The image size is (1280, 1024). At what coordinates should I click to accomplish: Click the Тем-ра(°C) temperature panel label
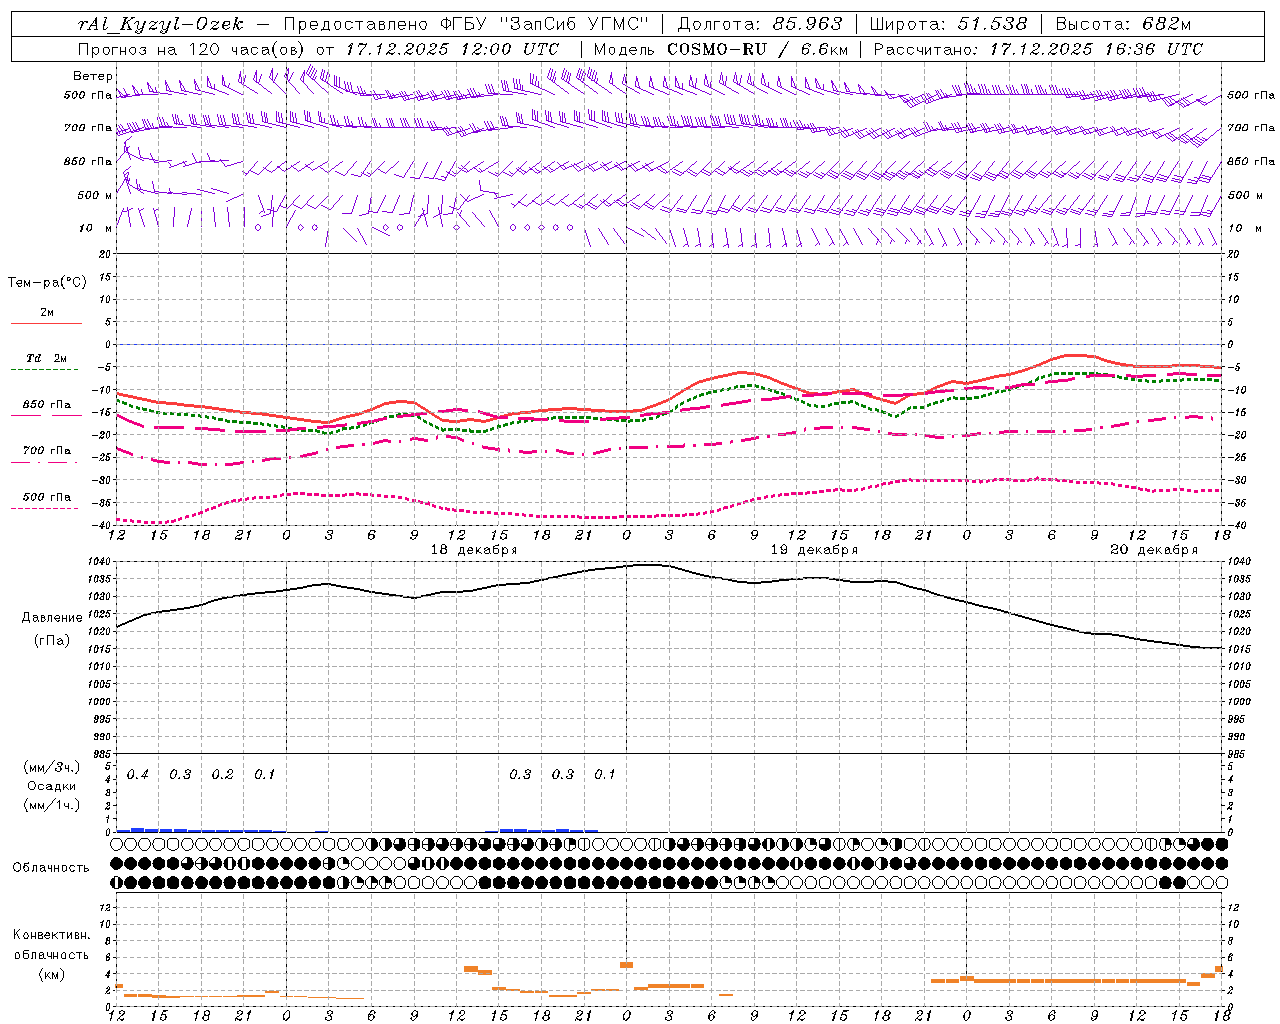[47, 283]
